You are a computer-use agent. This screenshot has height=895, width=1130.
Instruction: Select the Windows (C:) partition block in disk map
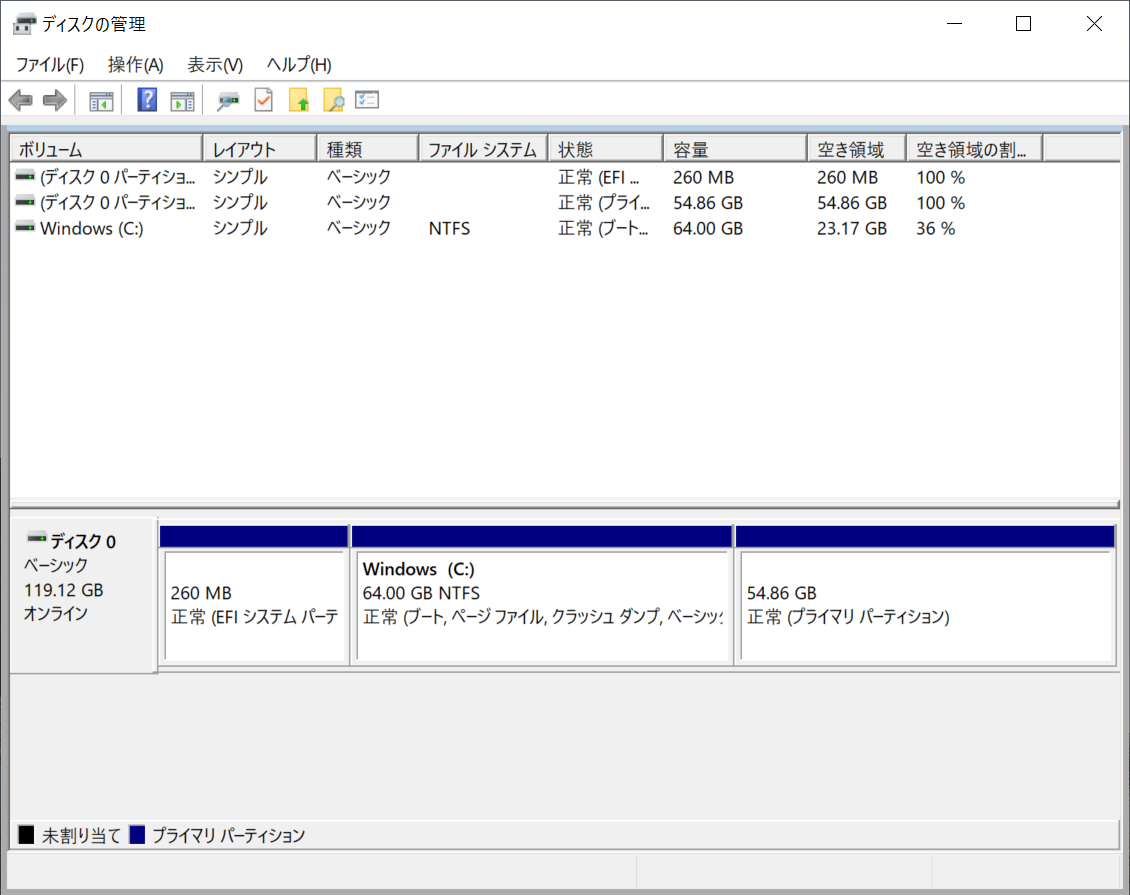(x=542, y=595)
